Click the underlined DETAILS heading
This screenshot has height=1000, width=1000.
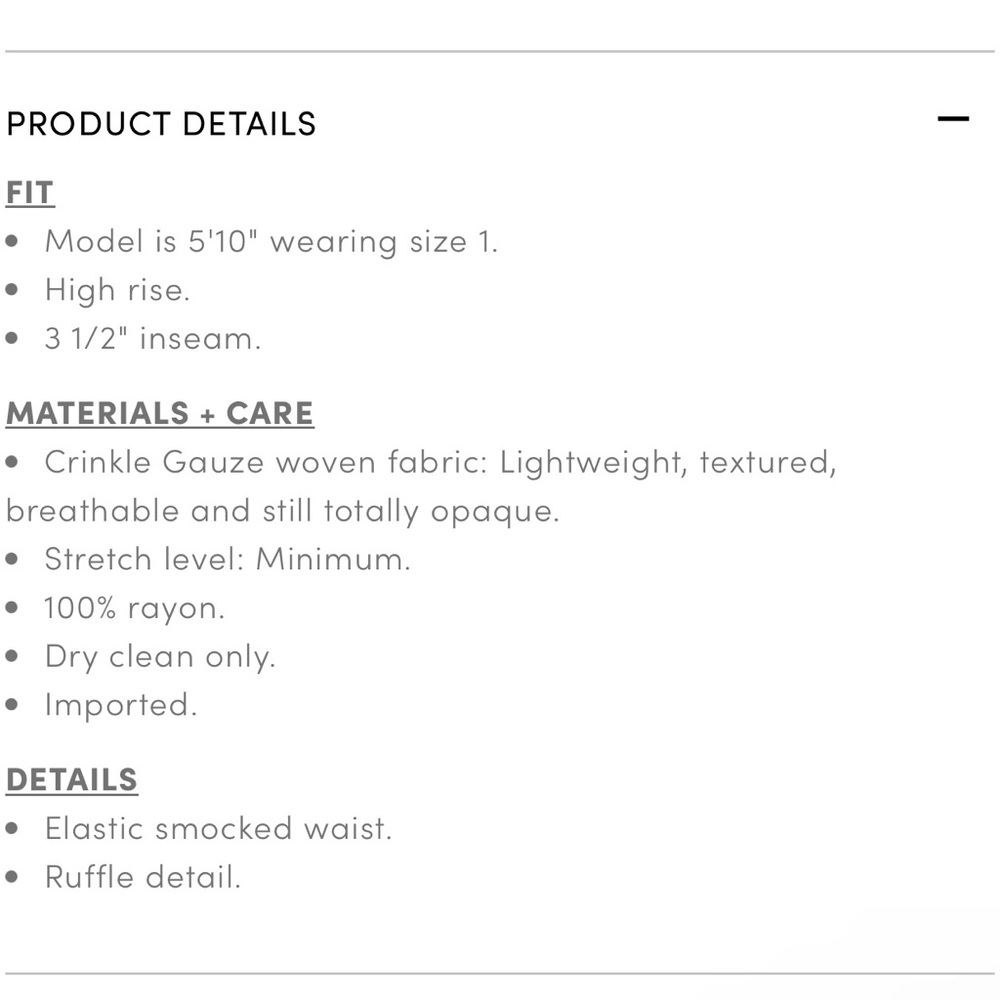pyautogui.click(x=72, y=779)
